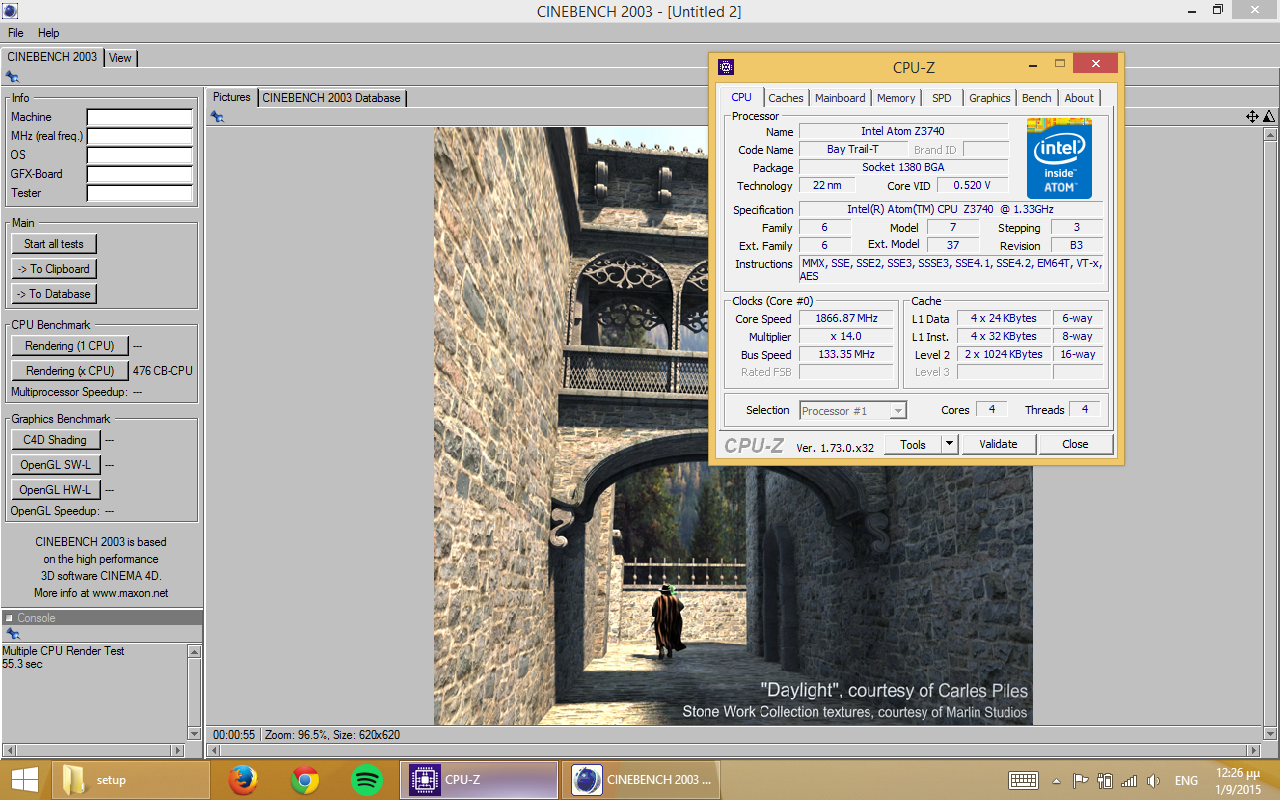The image size is (1280, 800).
Task: Open the Windows Start button
Action: pyautogui.click(x=25, y=780)
